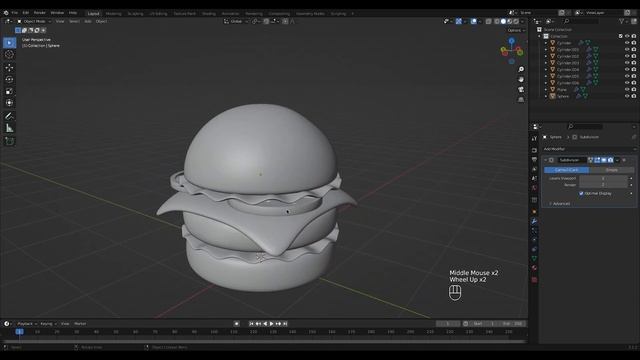The image size is (640, 360).
Task: Select the Transform tool
Action: pyautogui.click(x=9, y=103)
